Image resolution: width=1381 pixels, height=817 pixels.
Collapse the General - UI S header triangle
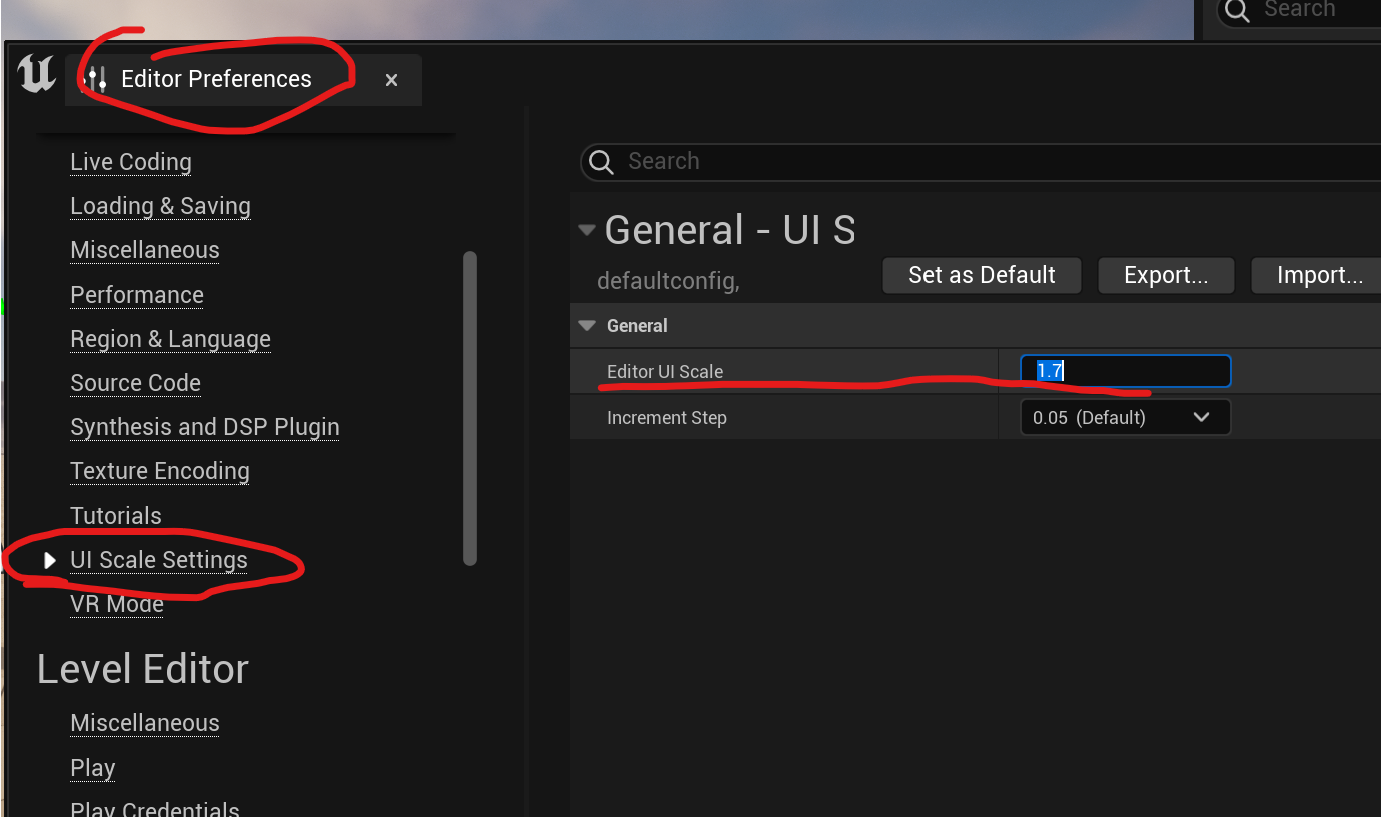(x=587, y=230)
